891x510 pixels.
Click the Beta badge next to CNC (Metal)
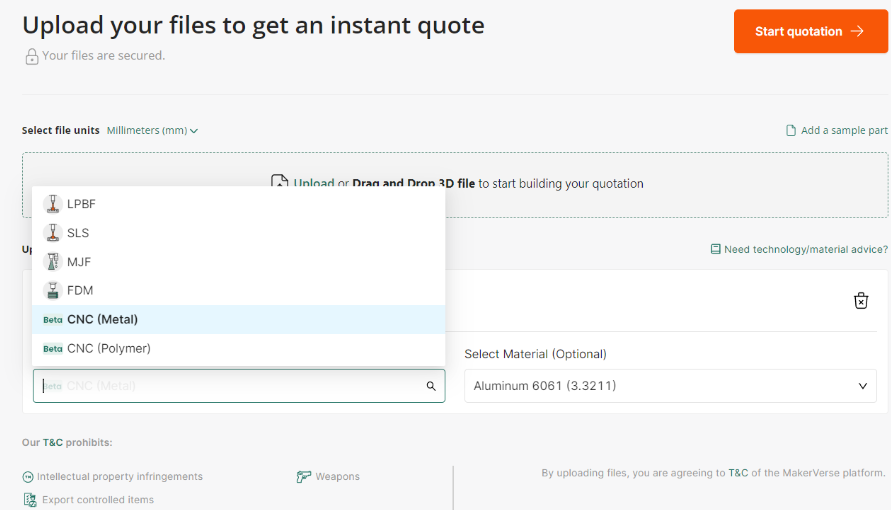coord(53,320)
